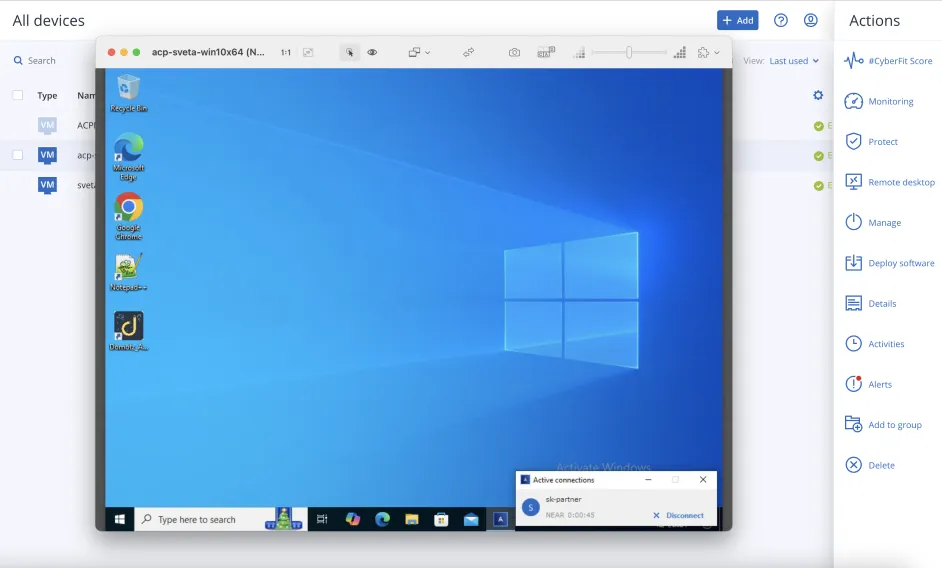The image size is (942, 568).
Task: Click the control mode cursor icon
Action: 349,52
